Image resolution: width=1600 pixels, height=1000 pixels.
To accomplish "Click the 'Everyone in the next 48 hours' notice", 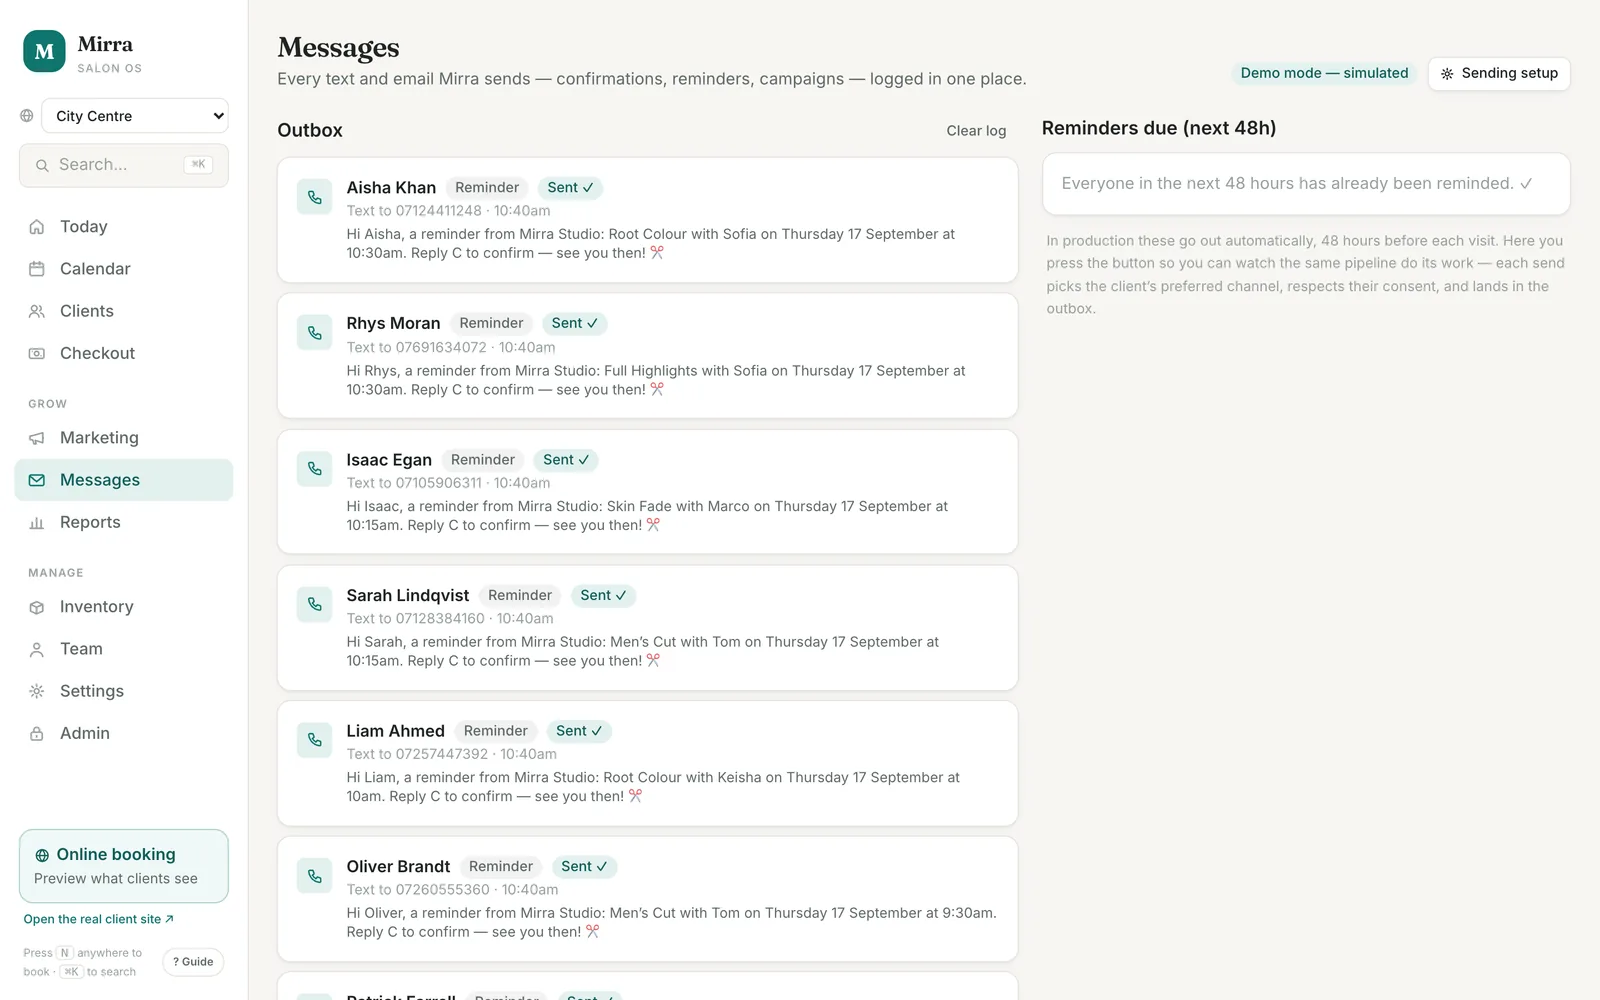I will pyautogui.click(x=1306, y=184).
